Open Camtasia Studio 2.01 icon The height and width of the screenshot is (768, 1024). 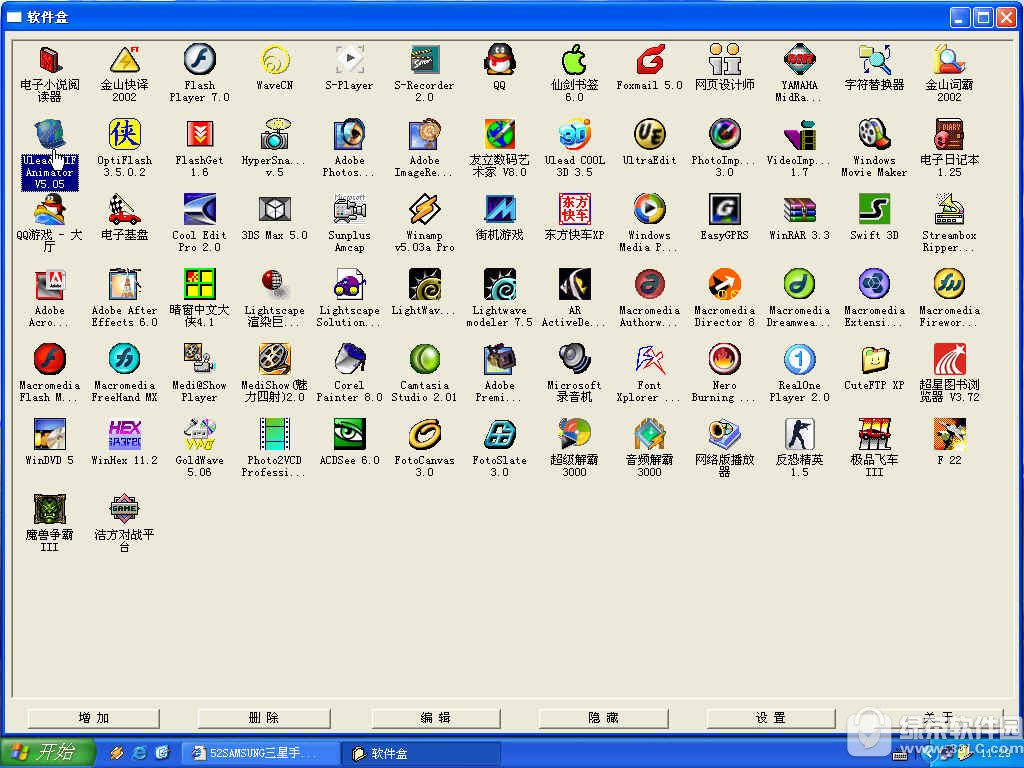(424, 360)
